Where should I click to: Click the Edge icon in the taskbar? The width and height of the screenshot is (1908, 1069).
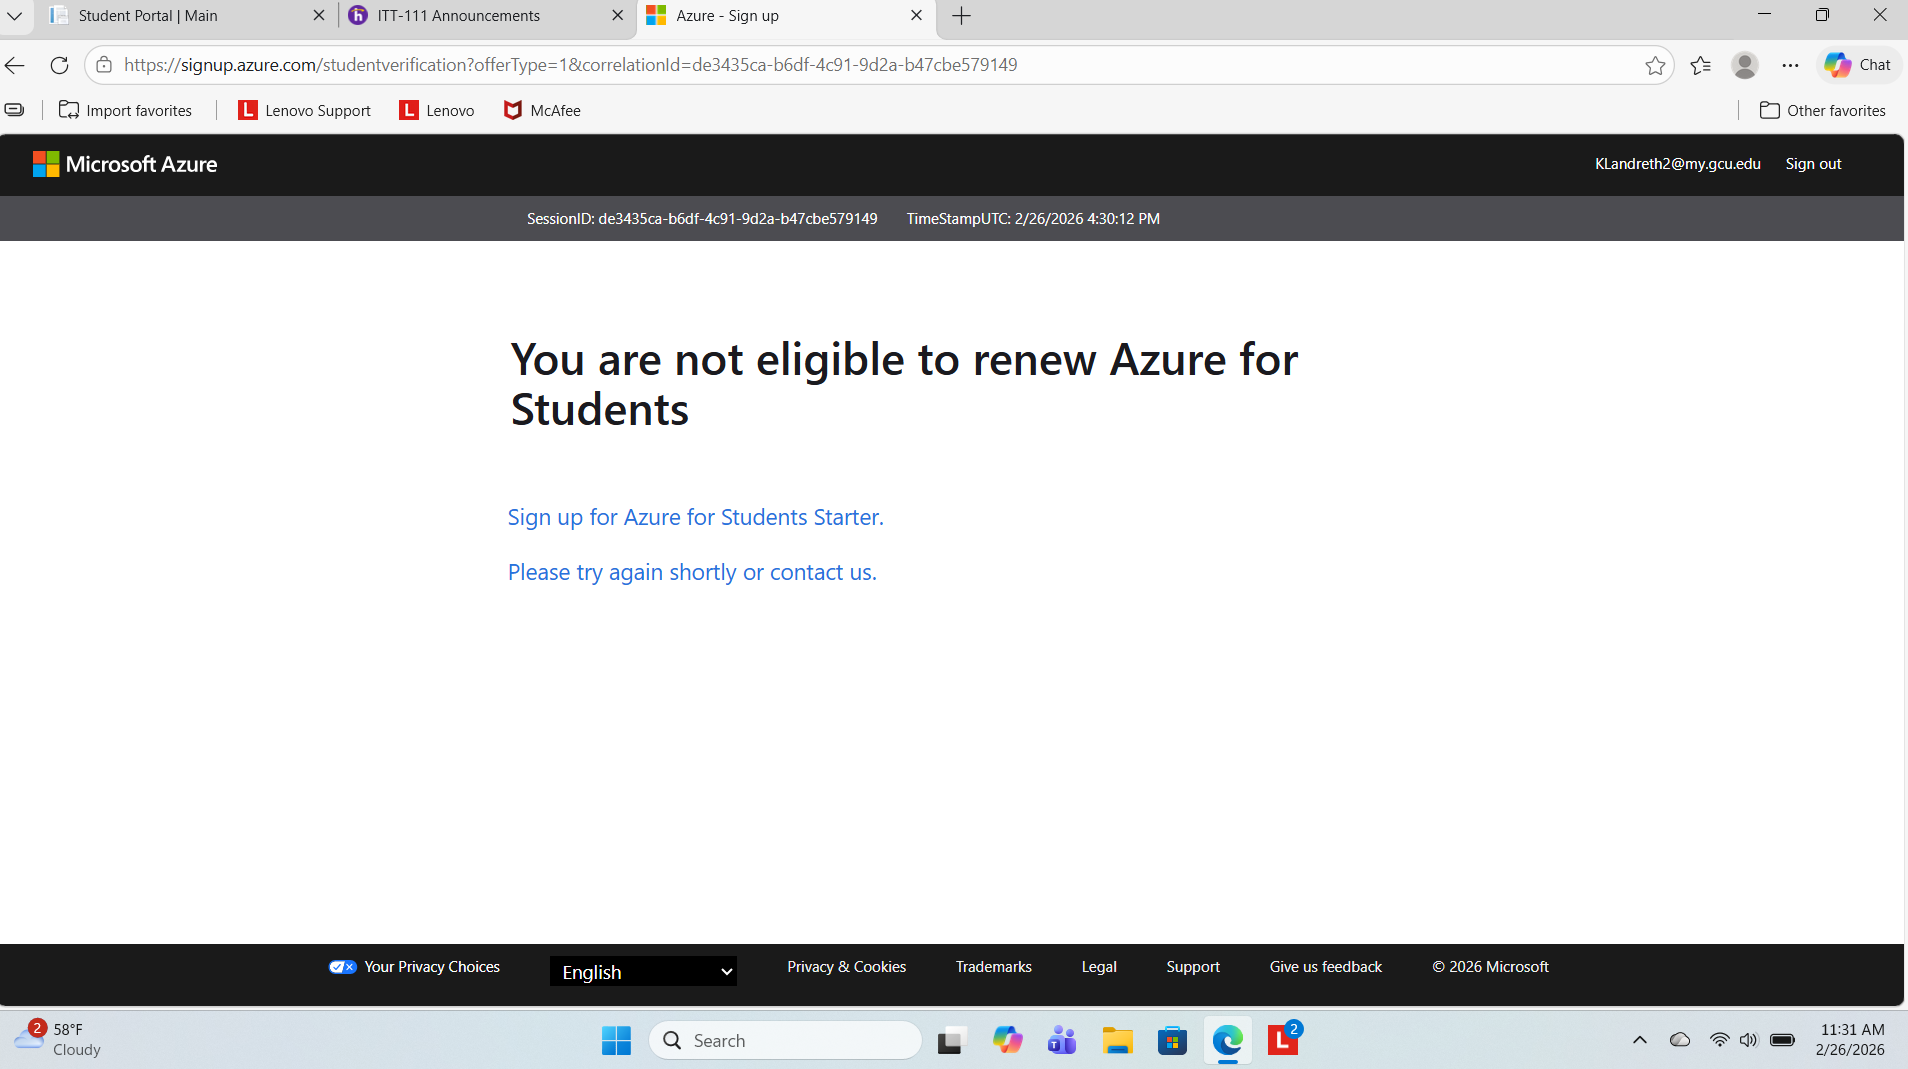pos(1228,1041)
